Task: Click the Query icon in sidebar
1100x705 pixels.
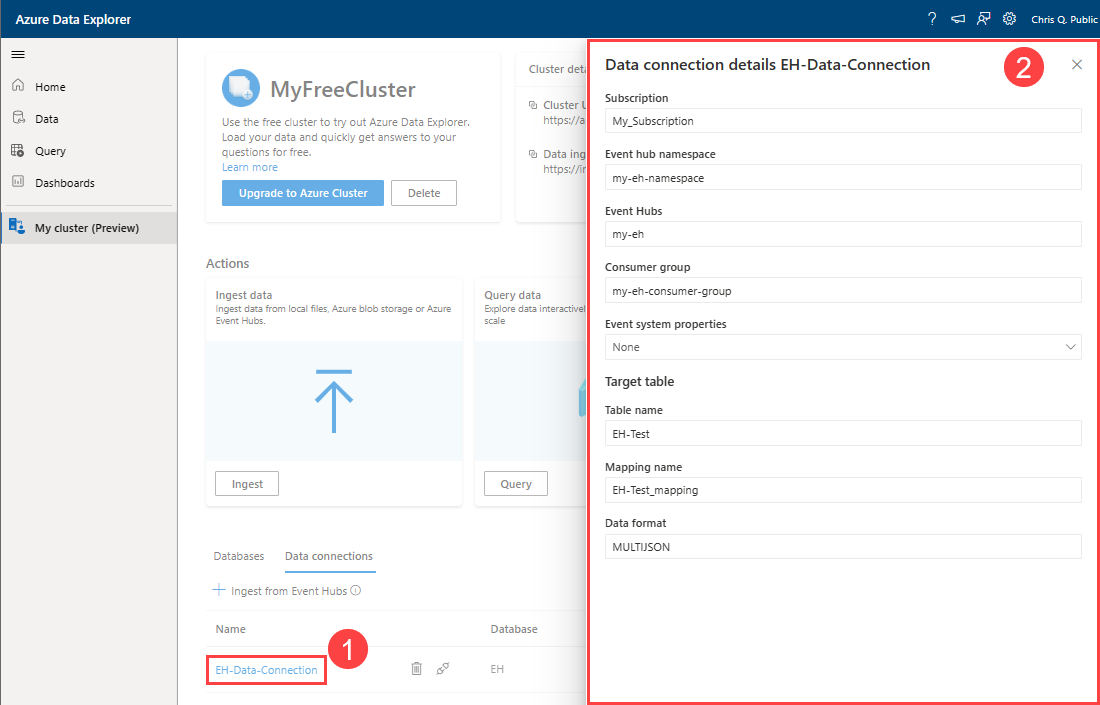Action: click(x=18, y=150)
